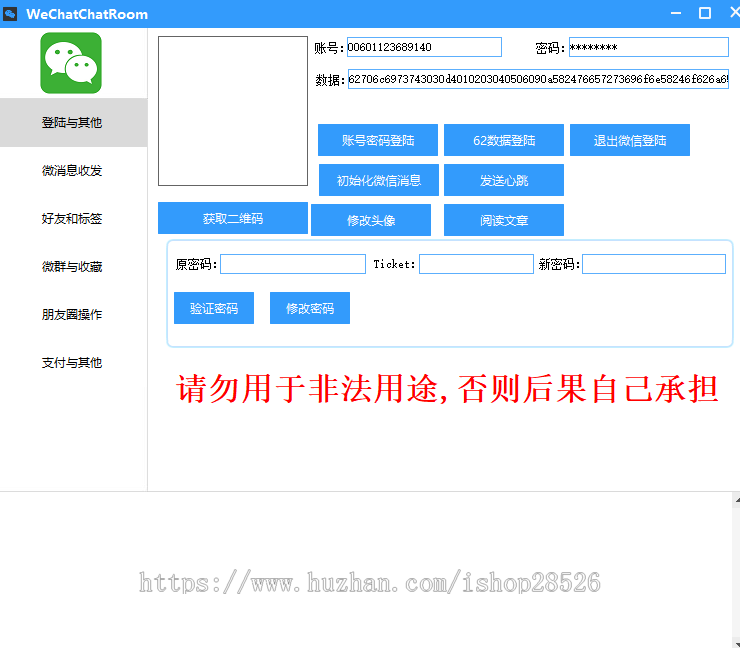Open the 登陆与其他 sidebar tab
Image resolution: width=740 pixels, height=648 pixels.
(x=74, y=123)
